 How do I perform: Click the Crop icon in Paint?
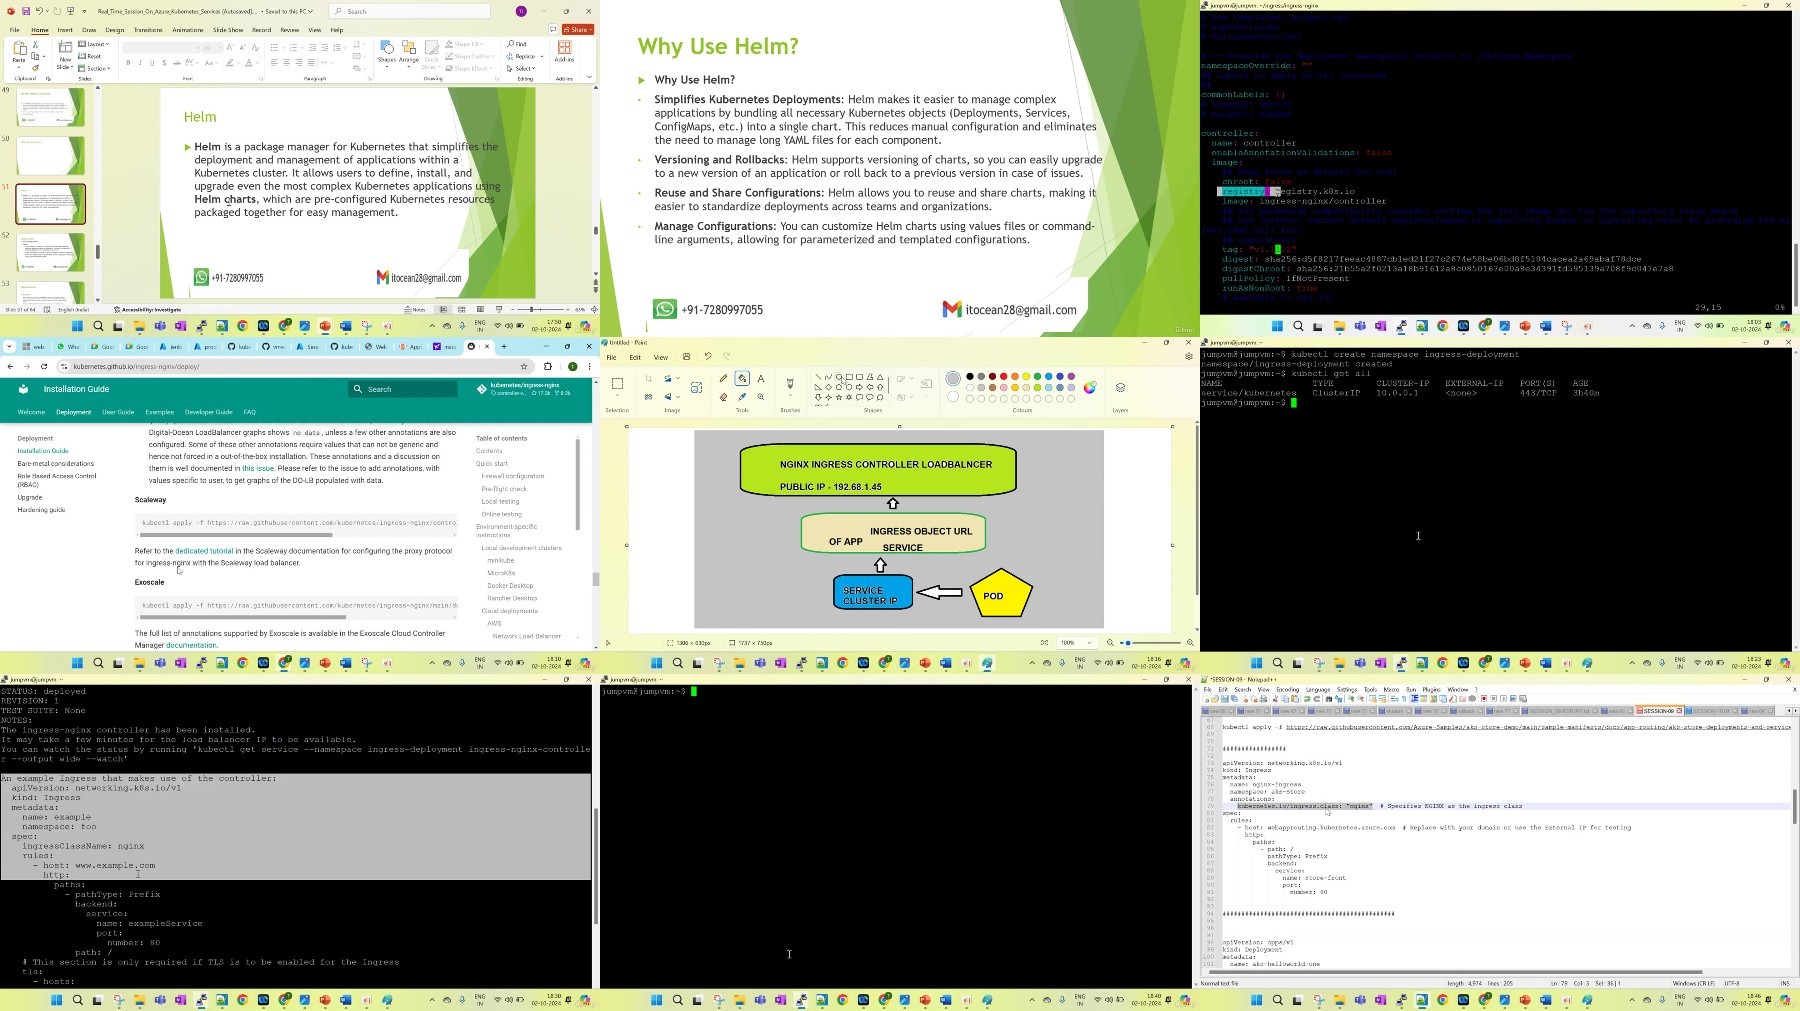point(648,379)
